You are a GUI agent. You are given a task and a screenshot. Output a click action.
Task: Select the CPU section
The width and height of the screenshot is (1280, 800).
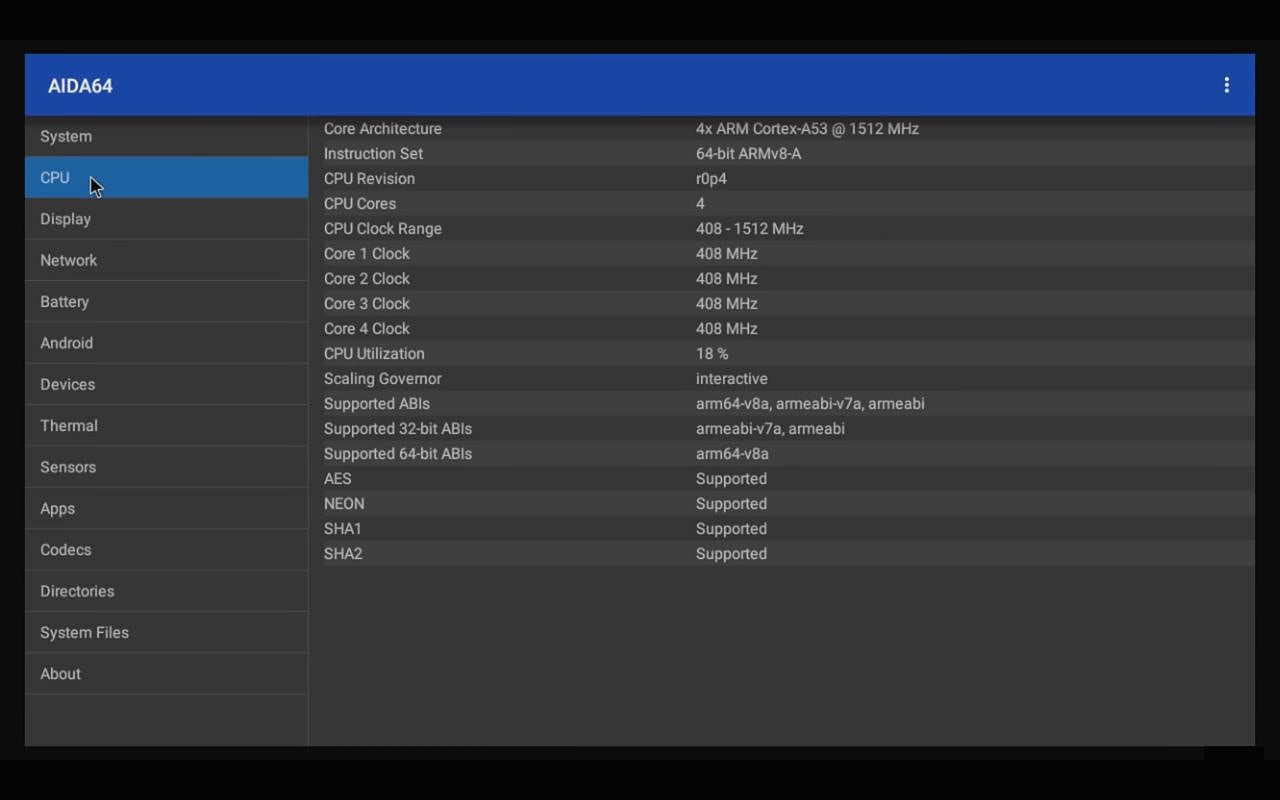(x=166, y=177)
